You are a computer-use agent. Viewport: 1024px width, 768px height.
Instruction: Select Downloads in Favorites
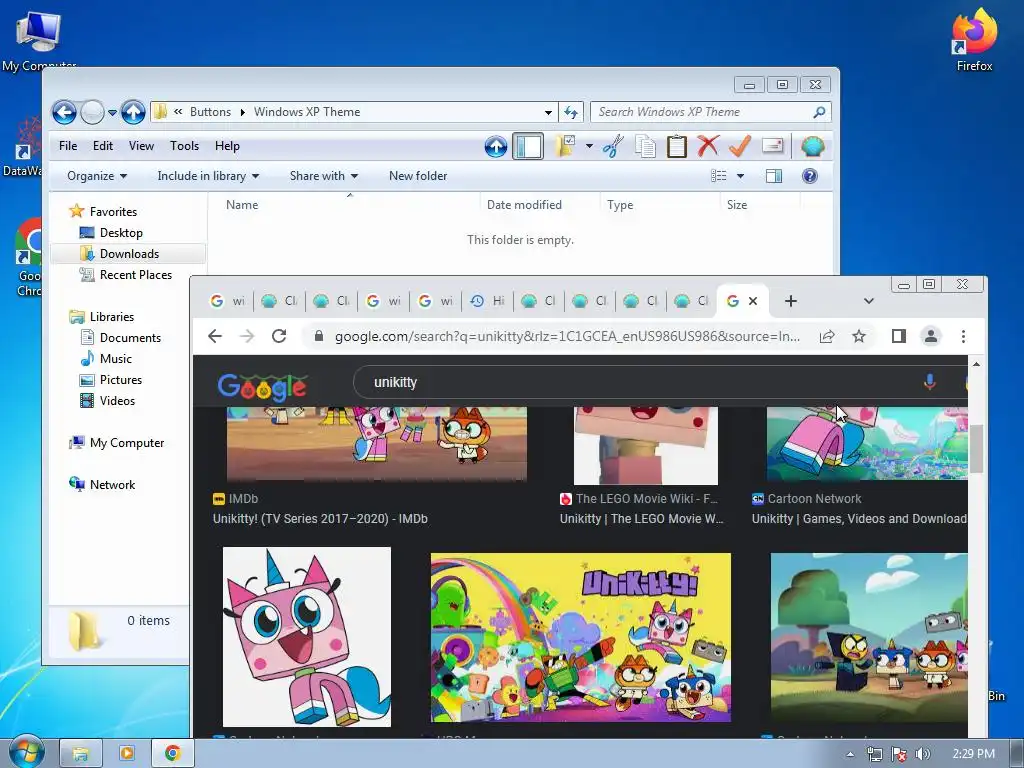point(129,253)
